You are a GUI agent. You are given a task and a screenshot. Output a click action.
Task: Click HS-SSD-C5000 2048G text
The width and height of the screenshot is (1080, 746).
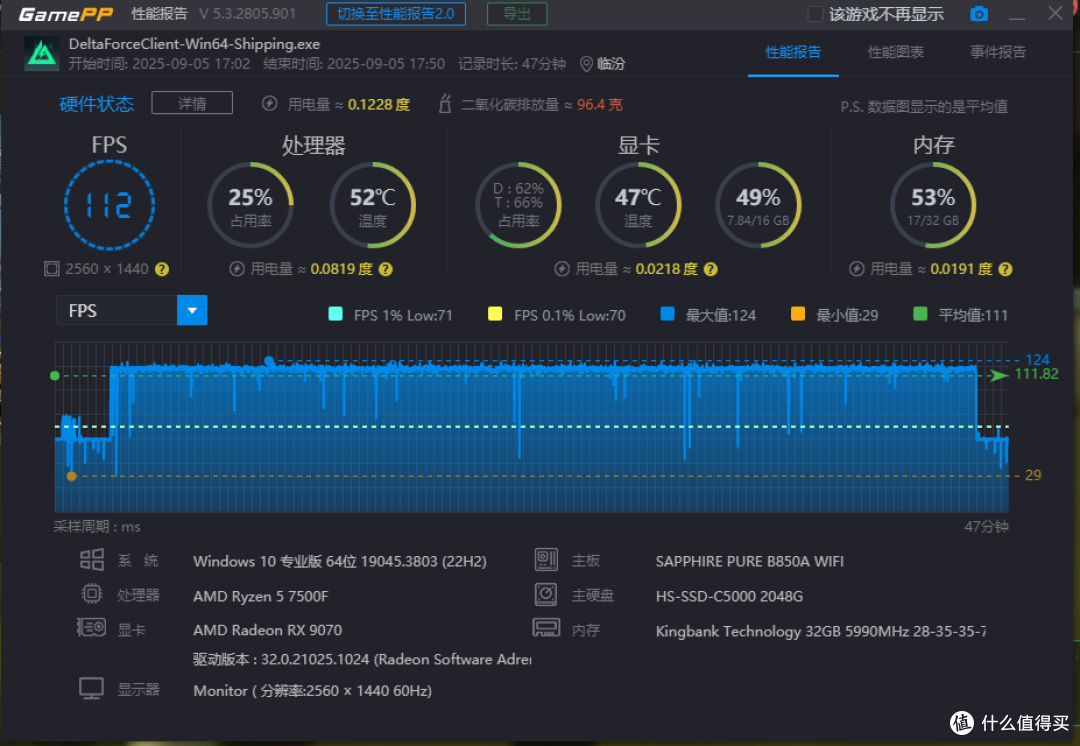coord(729,596)
